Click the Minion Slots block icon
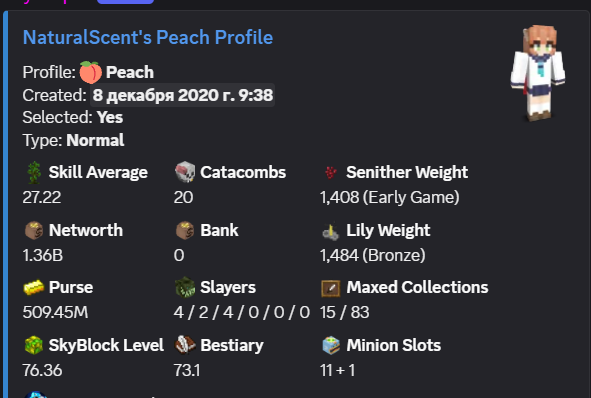Viewport: 591px width, 398px height. point(331,345)
